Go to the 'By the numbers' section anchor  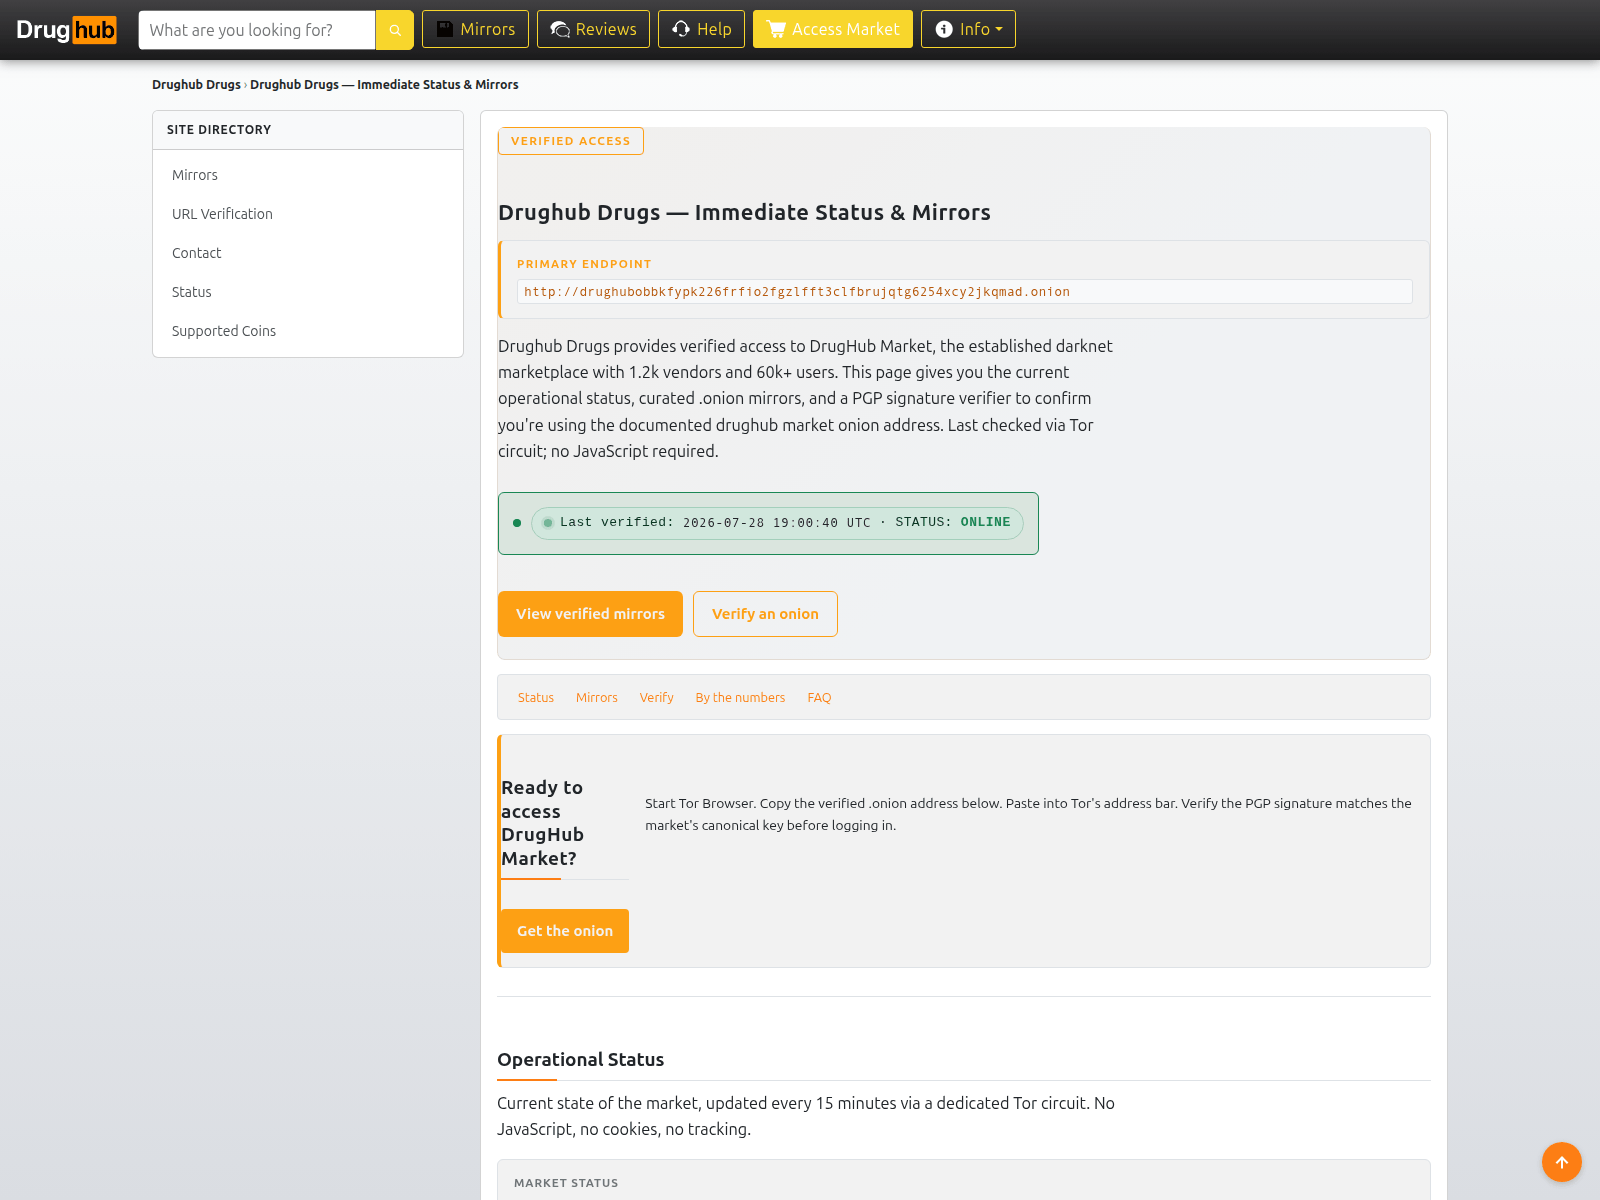click(741, 698)
